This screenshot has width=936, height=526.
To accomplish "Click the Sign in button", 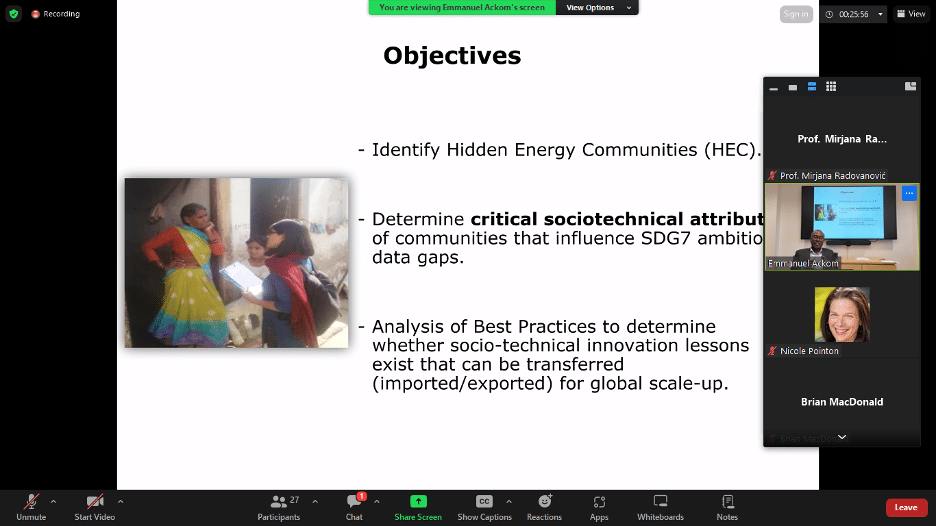I will (796, 14).
